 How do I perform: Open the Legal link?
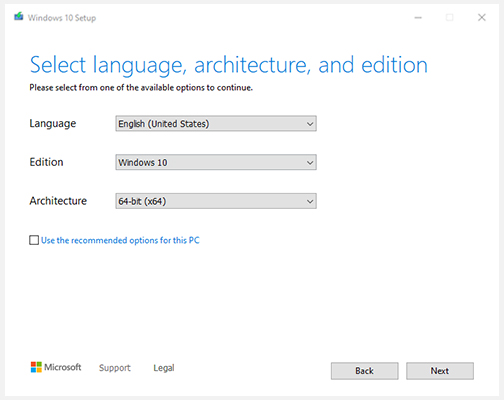pos(164,368)
